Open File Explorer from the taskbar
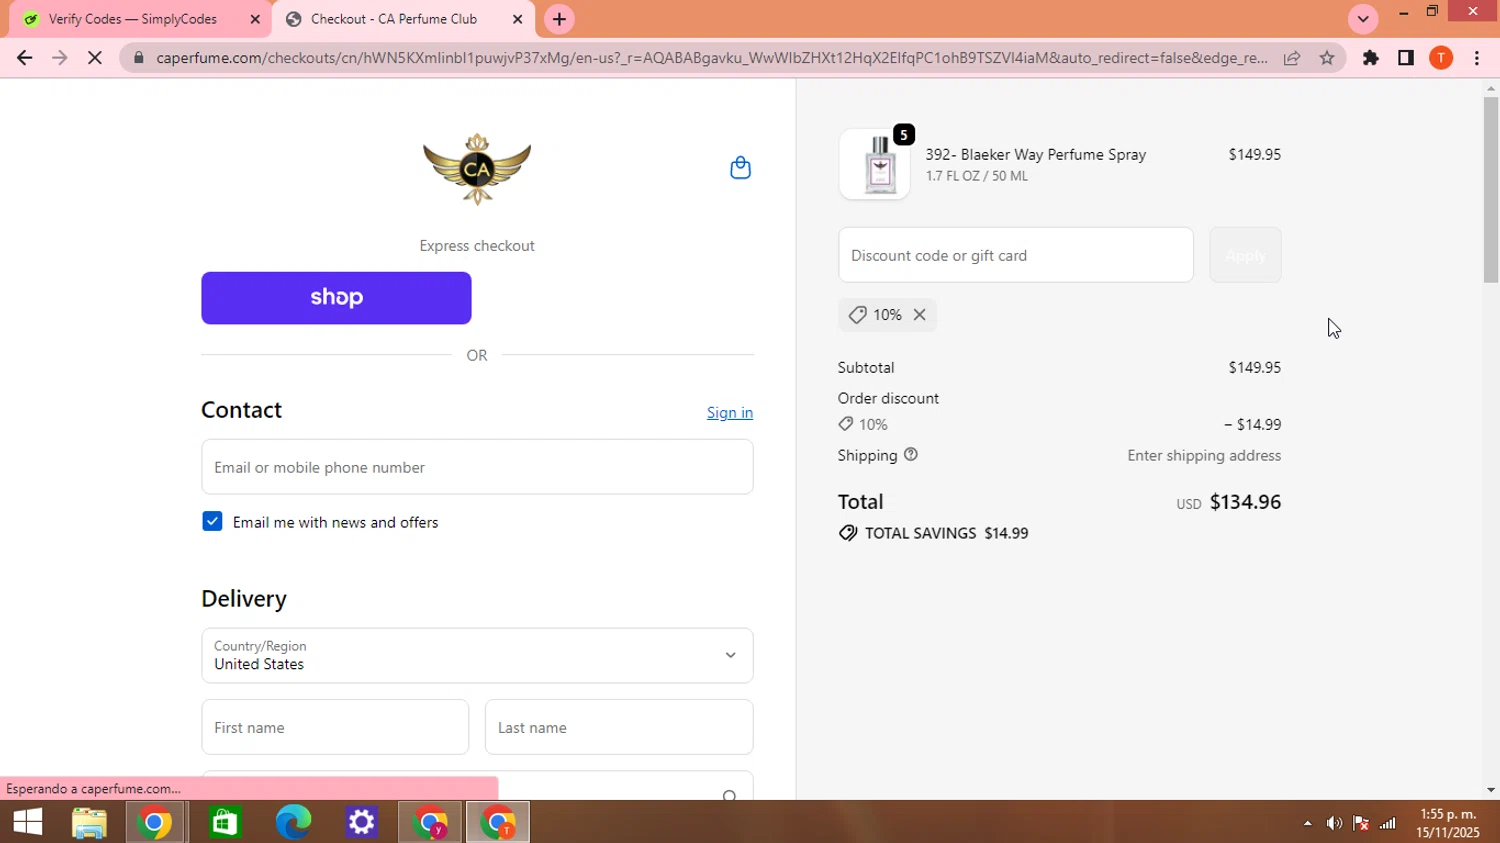 point(89,822)
